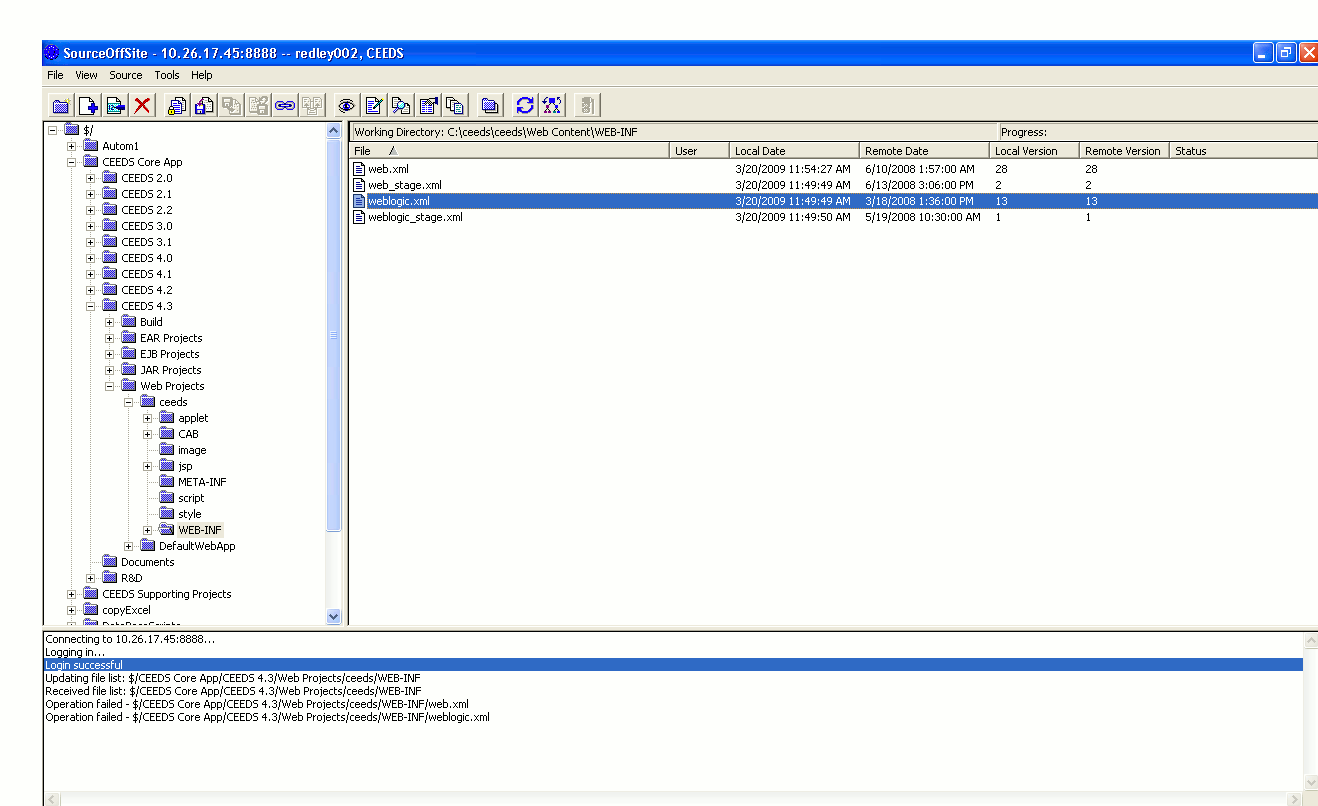
Task: Open the Source menu
Action: click(x=126, y=75)
